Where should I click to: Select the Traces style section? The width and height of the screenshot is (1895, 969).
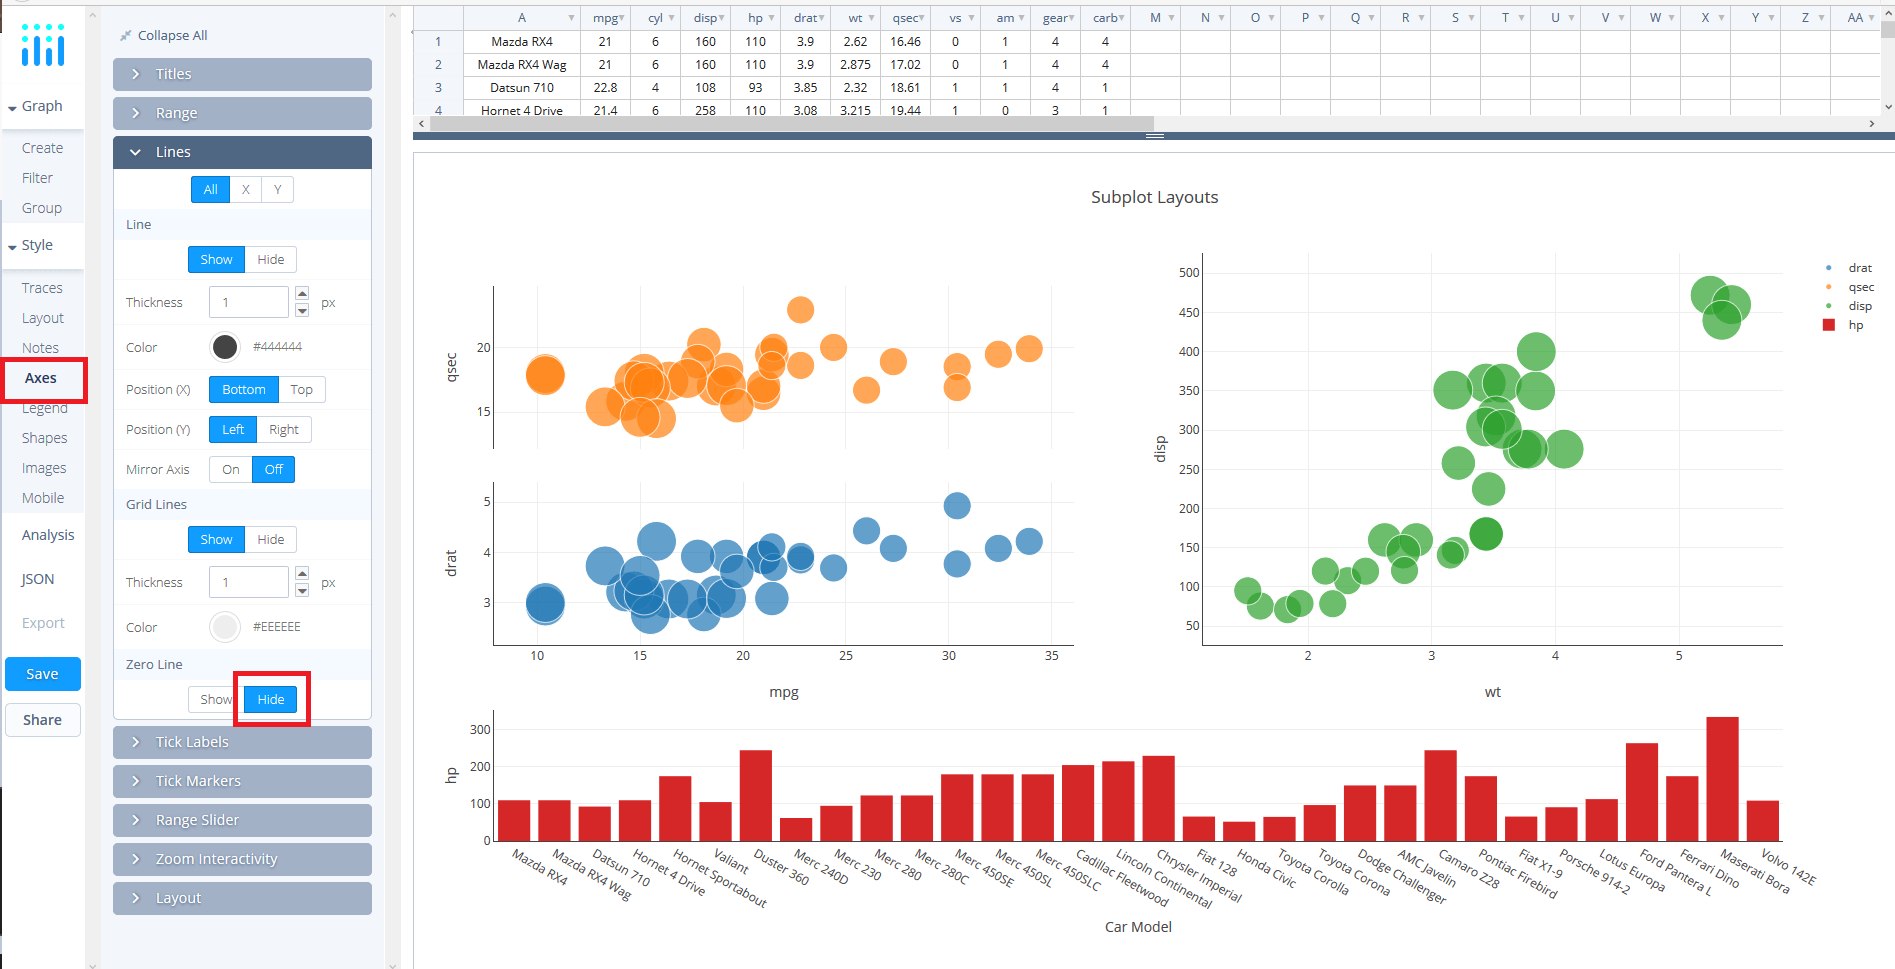42,287
